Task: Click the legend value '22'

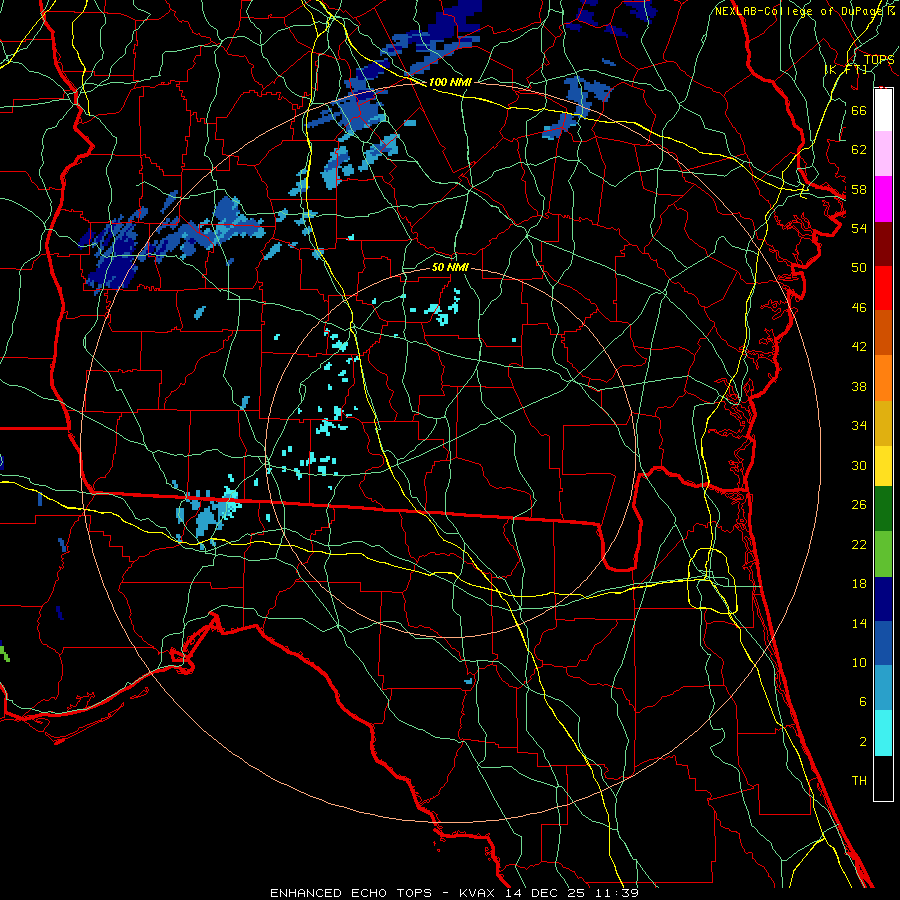Action: click(x=859, y=544)
